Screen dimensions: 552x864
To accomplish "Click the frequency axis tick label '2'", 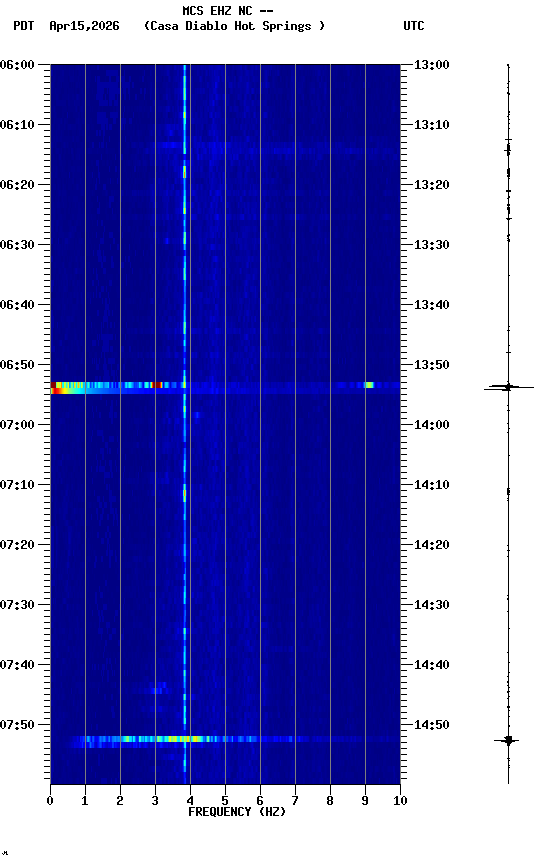I will click(120, 801).
